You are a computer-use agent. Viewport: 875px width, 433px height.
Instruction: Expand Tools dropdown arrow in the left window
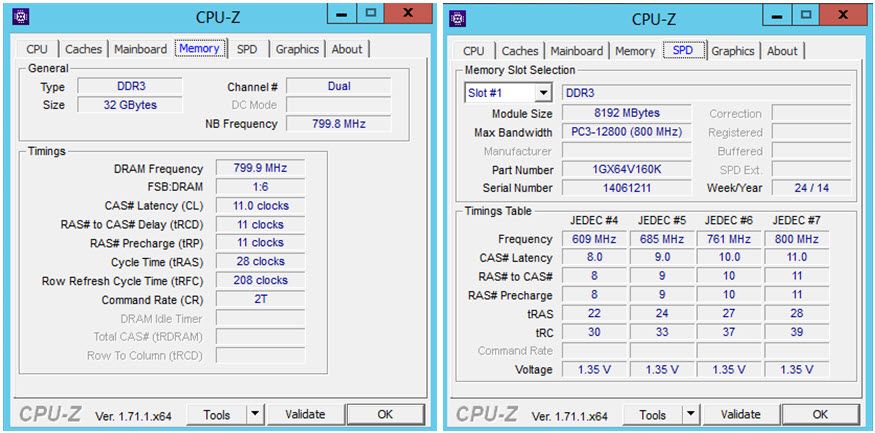pos(254,415)
